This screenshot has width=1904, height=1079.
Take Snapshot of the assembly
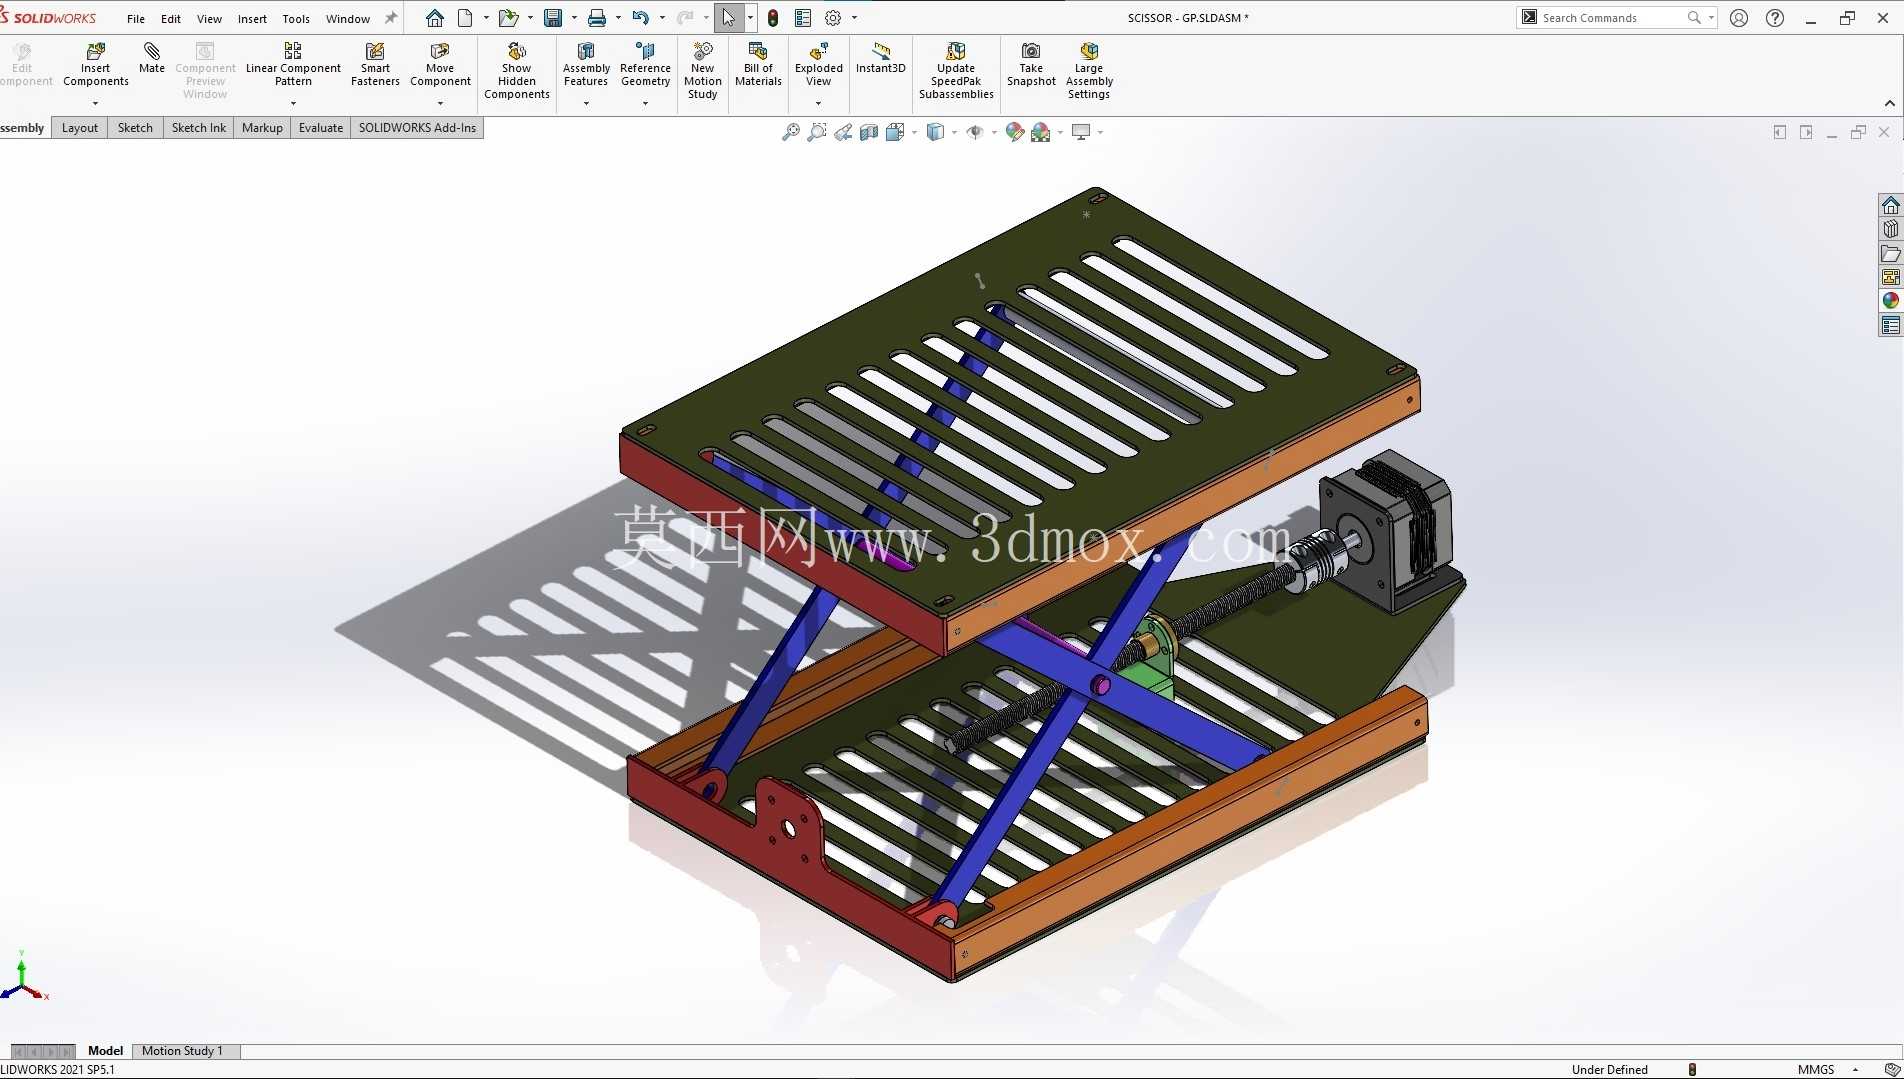tap(1031, 64)
